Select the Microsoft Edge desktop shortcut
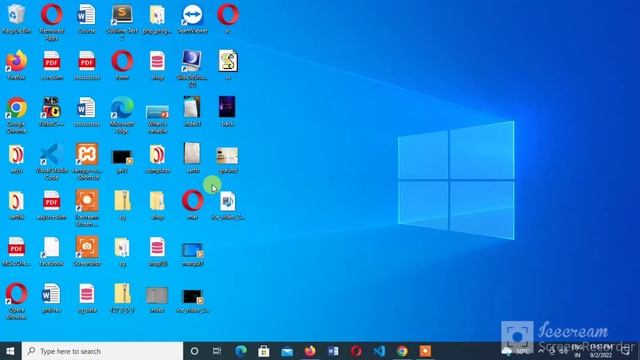This screenshot has height=360, width=640. coord(122,115)
